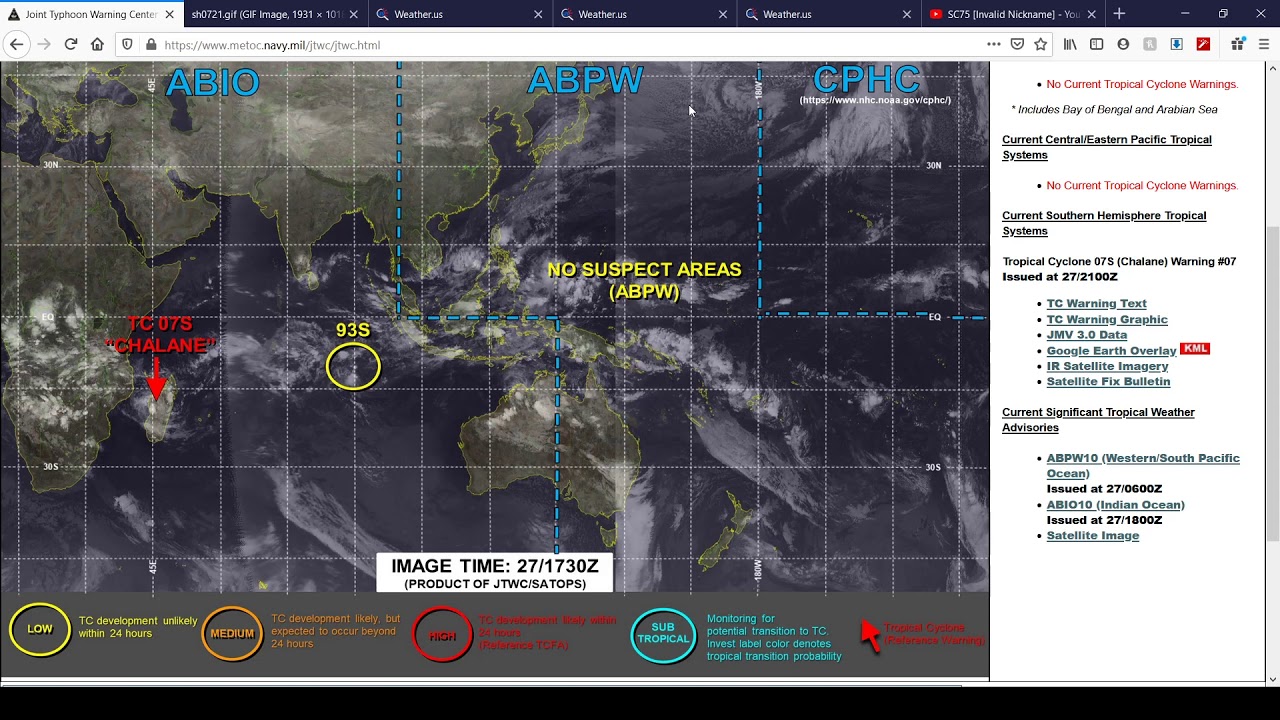Open the JMV 3.0 Data link
This screenshot has width=1280, height=720.
[x=1086, y=335]
